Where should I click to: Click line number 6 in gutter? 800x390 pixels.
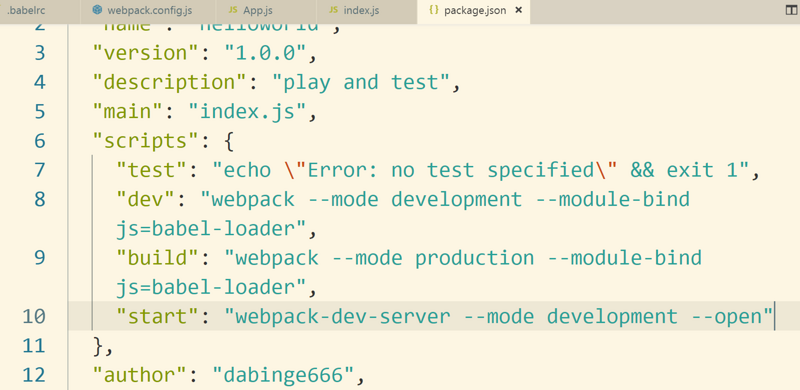[x=40, y=140]
